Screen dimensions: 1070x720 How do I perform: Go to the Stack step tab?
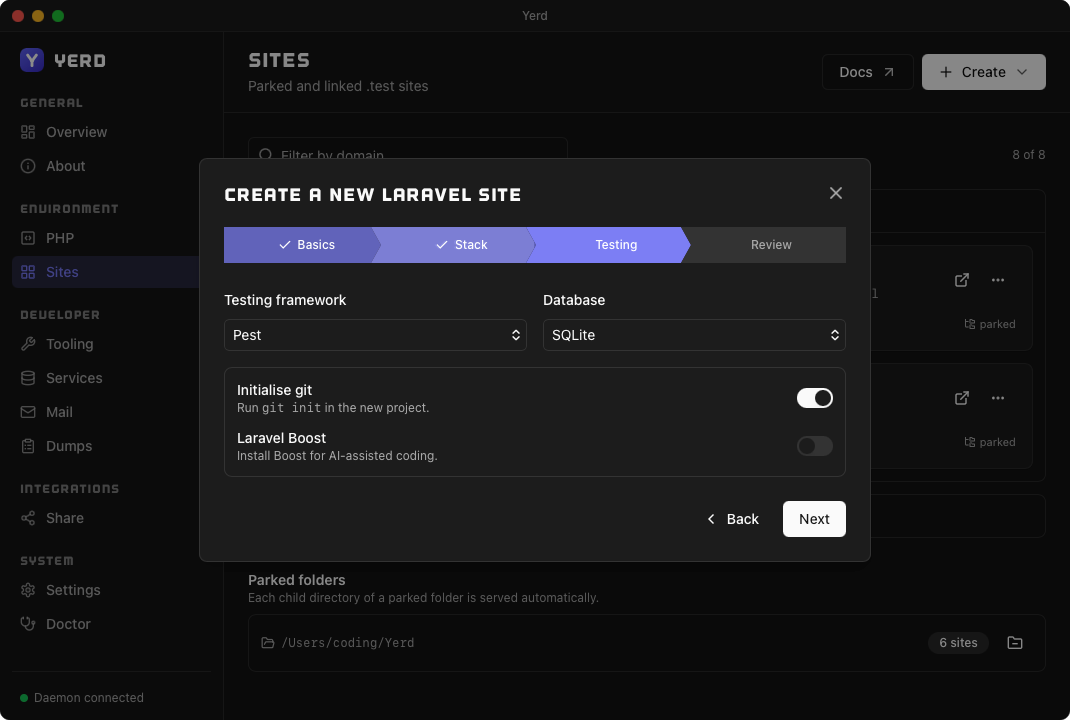[456, 245]
